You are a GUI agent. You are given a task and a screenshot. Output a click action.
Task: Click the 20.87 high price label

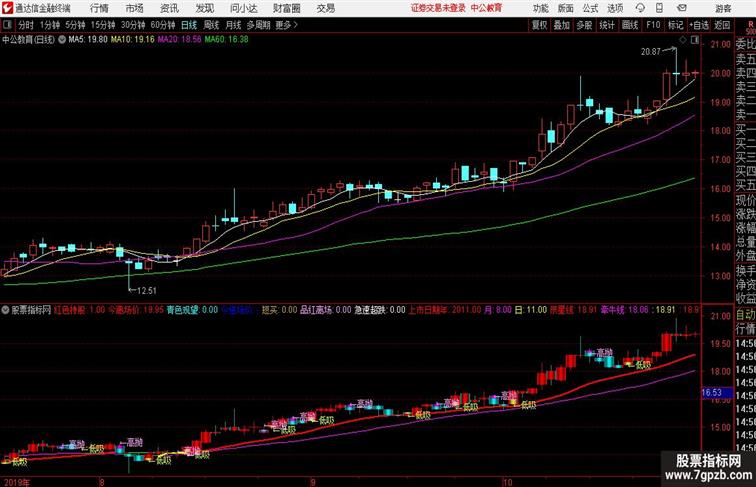coord(650,52)
